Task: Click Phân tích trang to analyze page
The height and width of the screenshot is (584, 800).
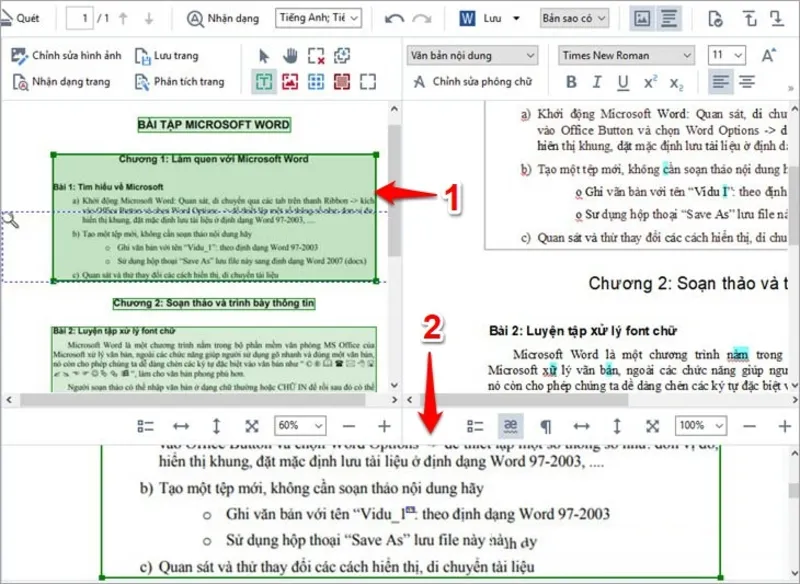Action: [x=179, y=82]
